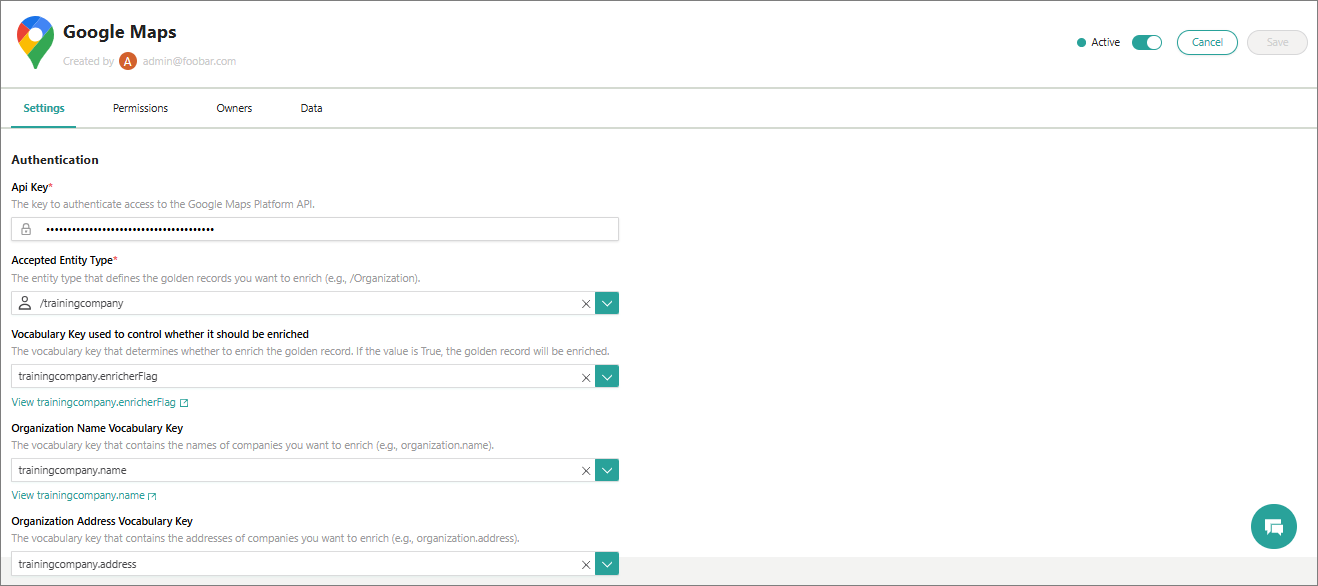
Task: Clear the trainingcompany.enricherFlag value
Action: pyautogui.click(x=586, y=377)
